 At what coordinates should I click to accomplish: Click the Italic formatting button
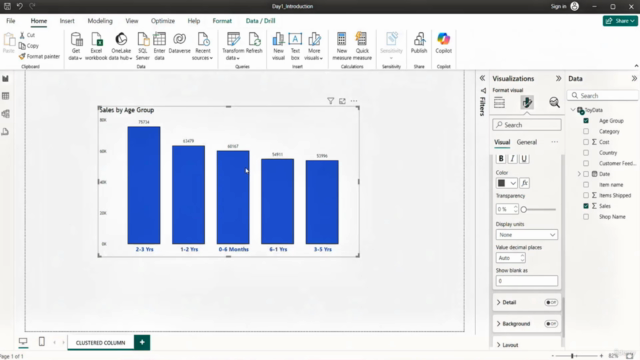pyautogui.click(x=513, y=159)
